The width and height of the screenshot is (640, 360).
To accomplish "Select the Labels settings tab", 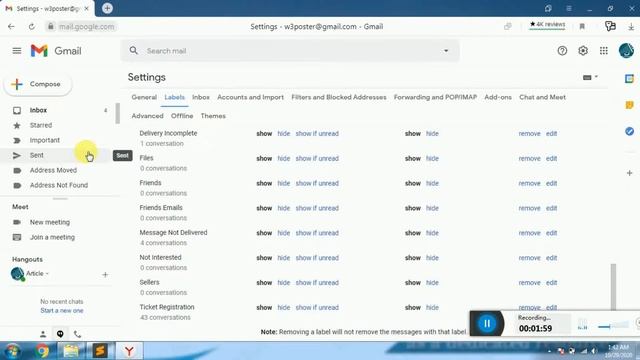I will point(174,97).
